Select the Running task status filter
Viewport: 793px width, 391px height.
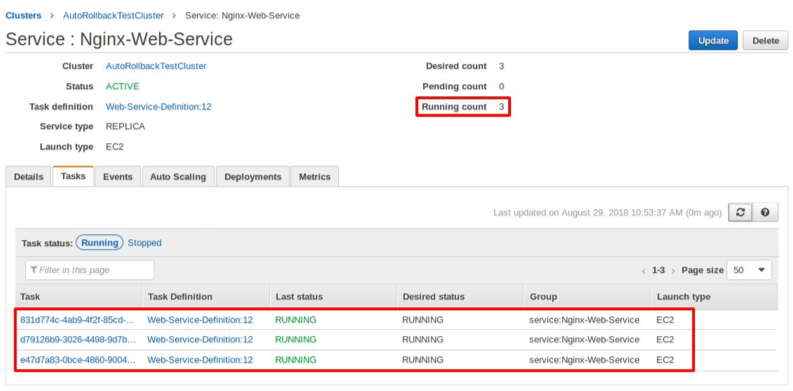tap(100, 243)
